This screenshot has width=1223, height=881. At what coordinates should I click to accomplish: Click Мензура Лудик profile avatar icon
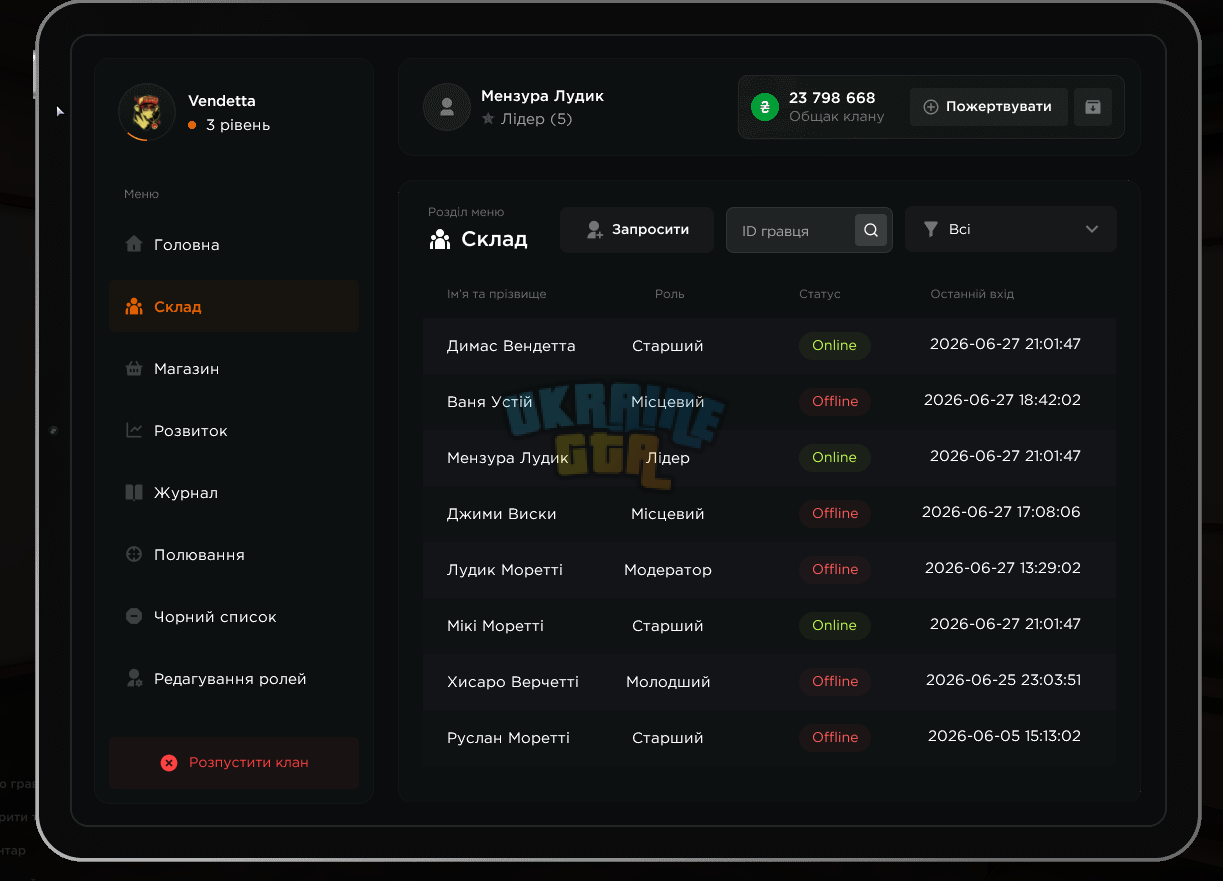click(447, 107)
